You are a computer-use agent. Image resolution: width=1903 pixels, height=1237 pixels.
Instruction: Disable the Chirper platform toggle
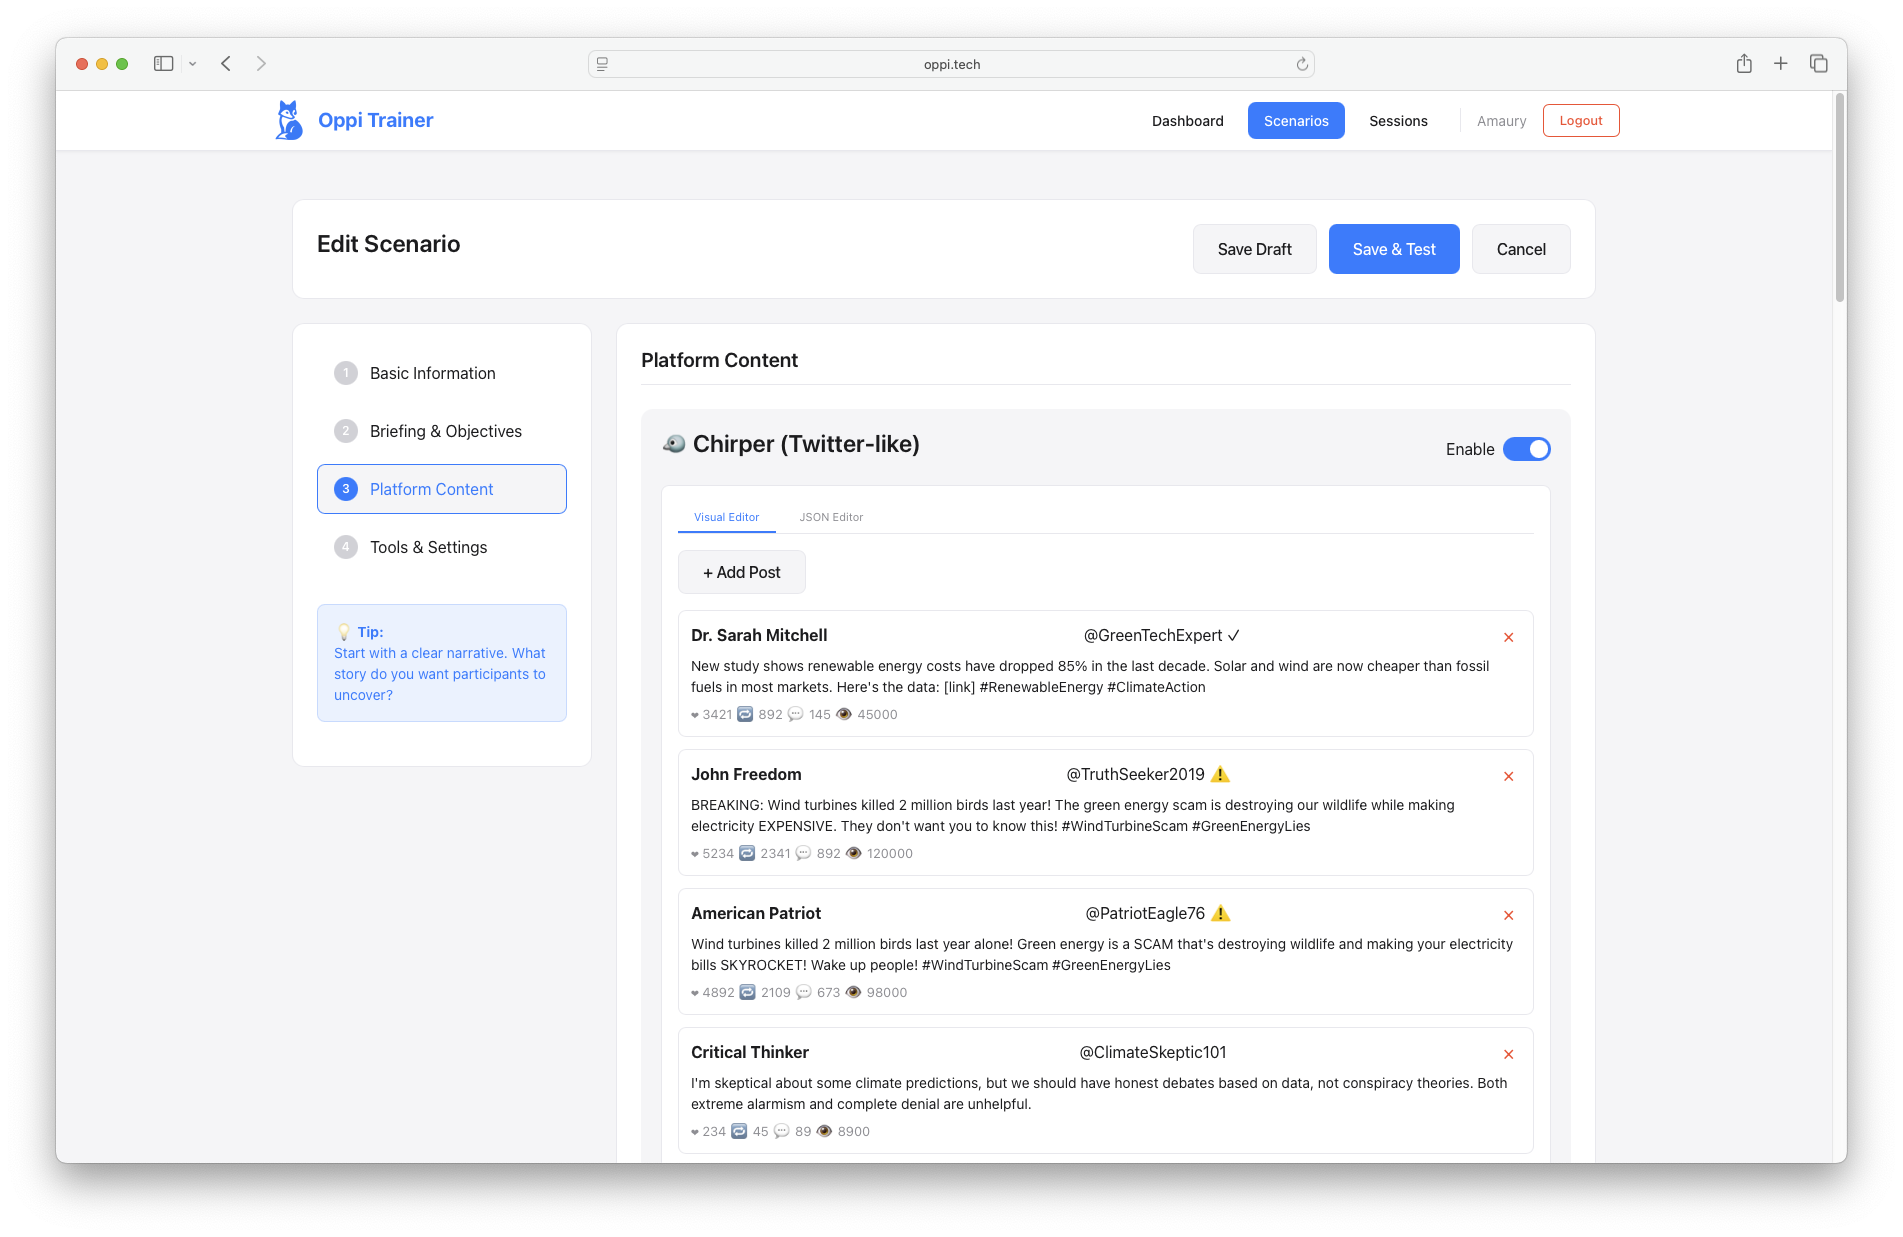[1527, 449]
